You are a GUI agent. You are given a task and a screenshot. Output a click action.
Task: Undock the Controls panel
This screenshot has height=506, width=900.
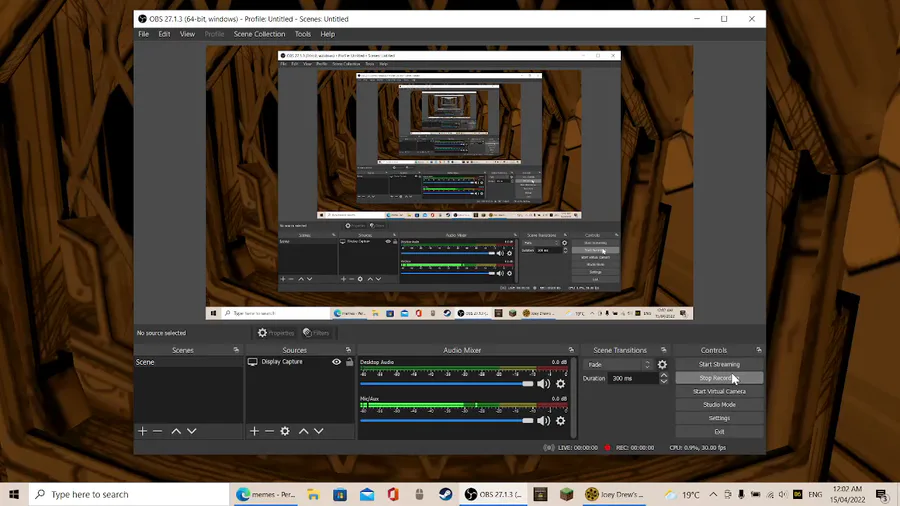tap(759, 350)
